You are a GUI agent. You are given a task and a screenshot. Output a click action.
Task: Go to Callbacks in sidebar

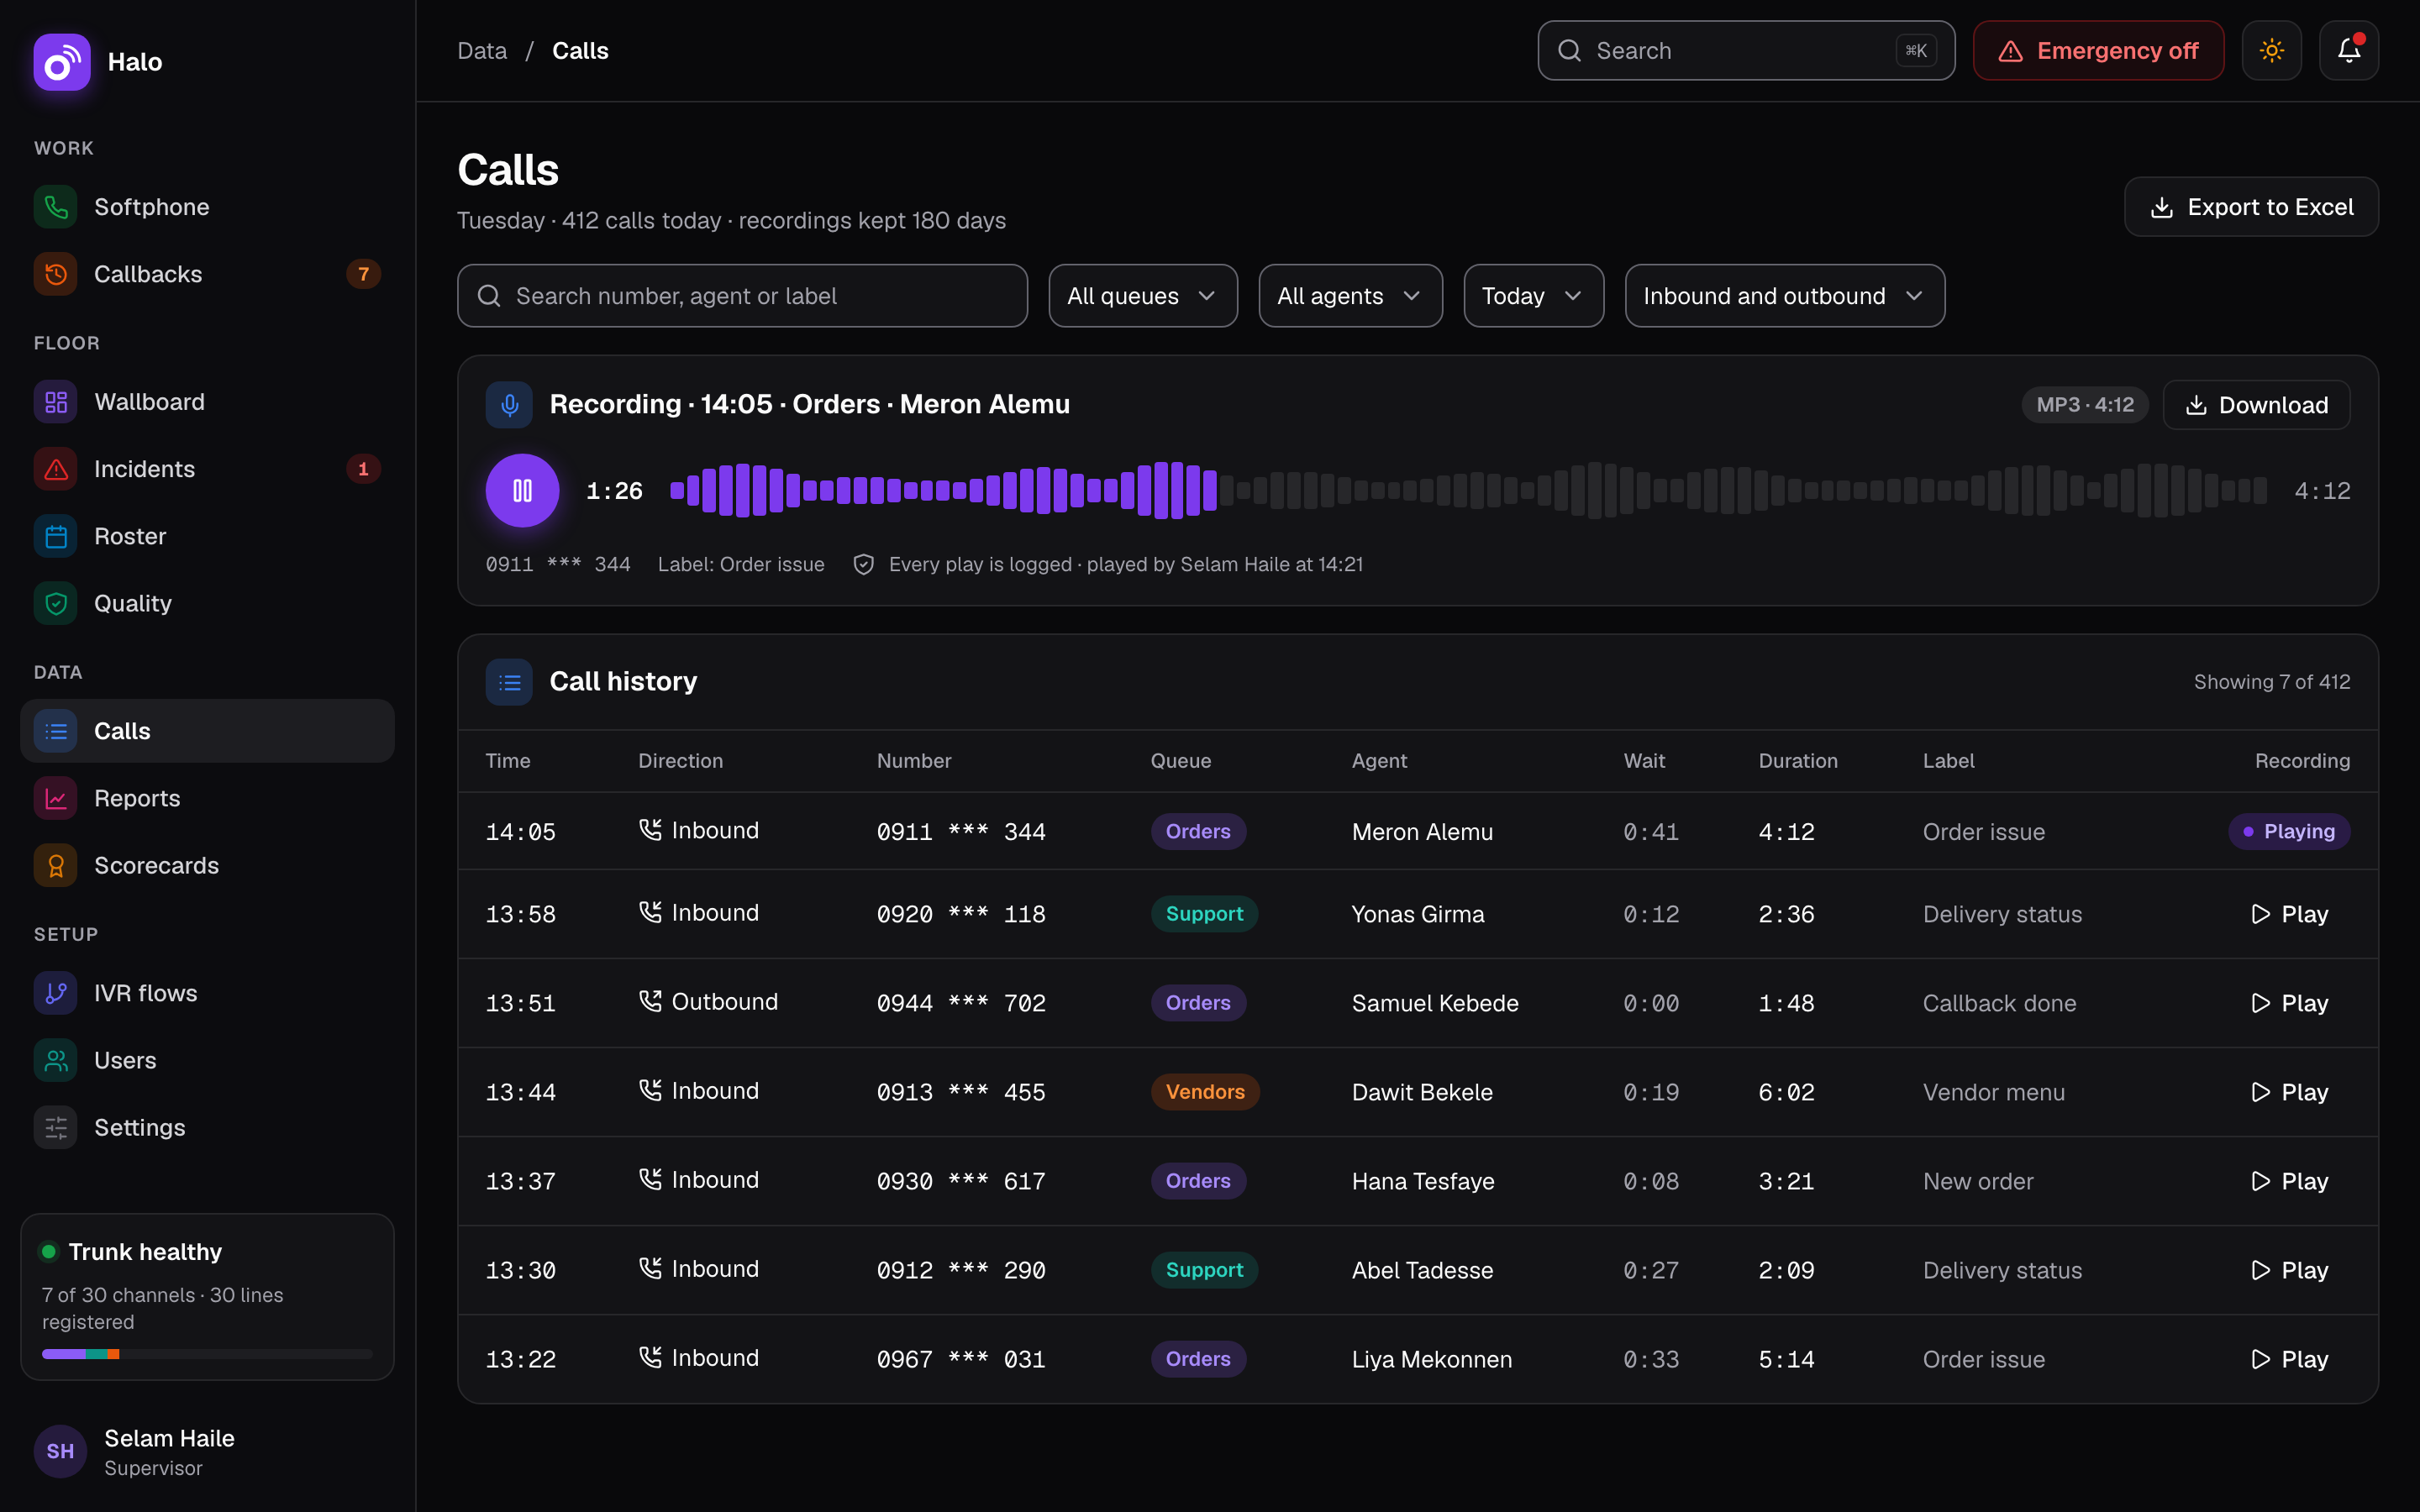pyautogui.click(x=207, y=274)
